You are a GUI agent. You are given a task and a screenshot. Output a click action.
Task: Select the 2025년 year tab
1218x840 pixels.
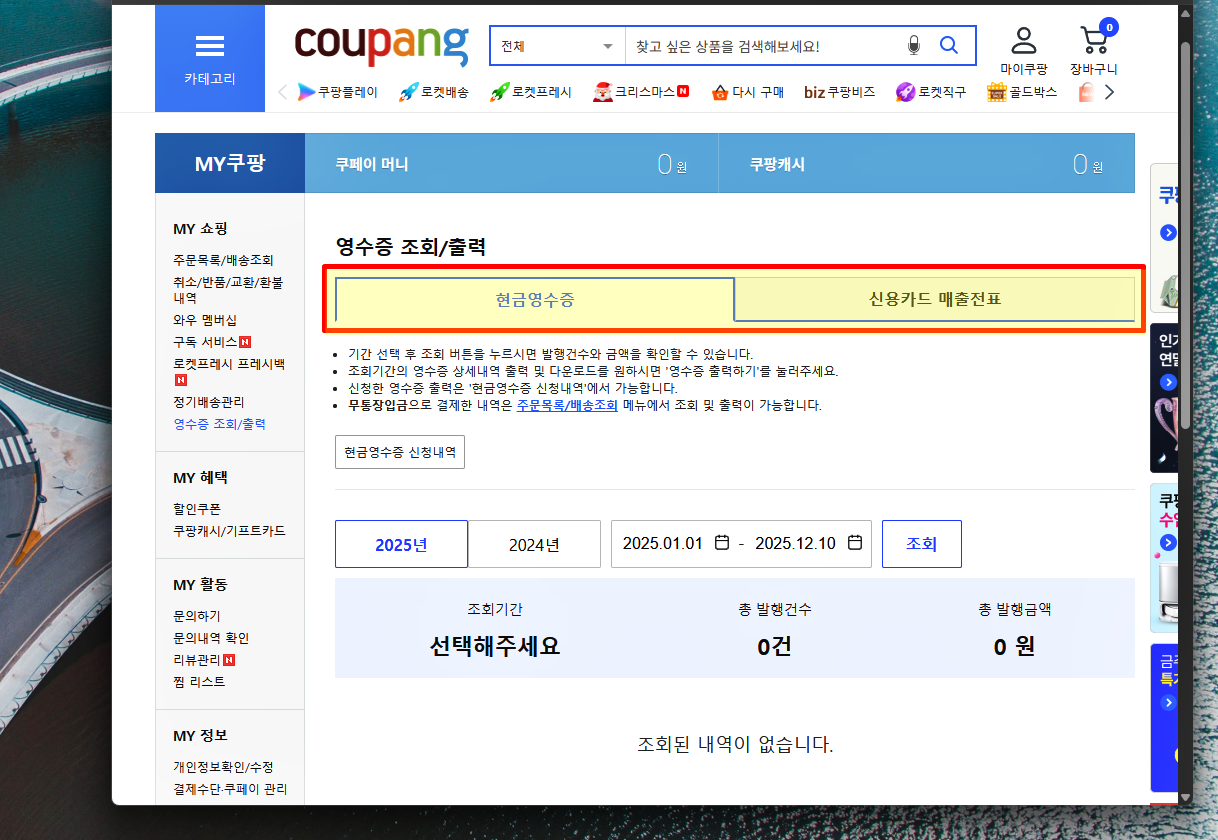401,544
